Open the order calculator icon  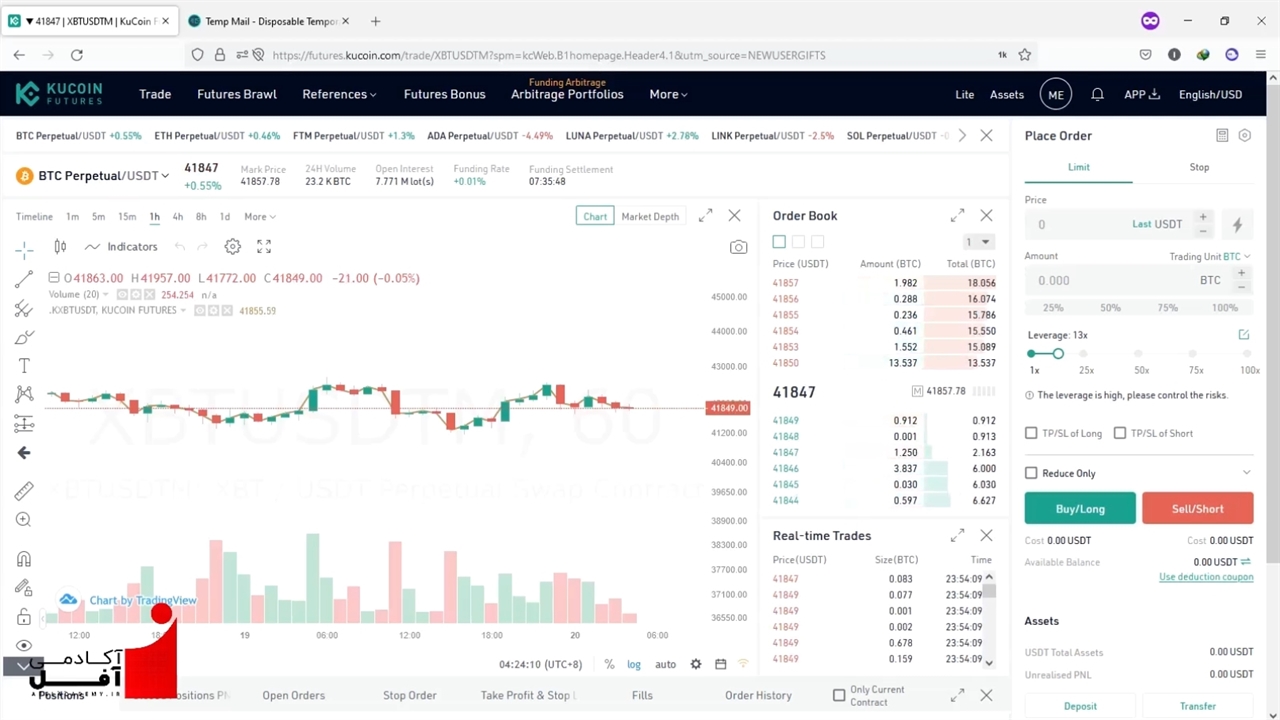(1222, 136)
